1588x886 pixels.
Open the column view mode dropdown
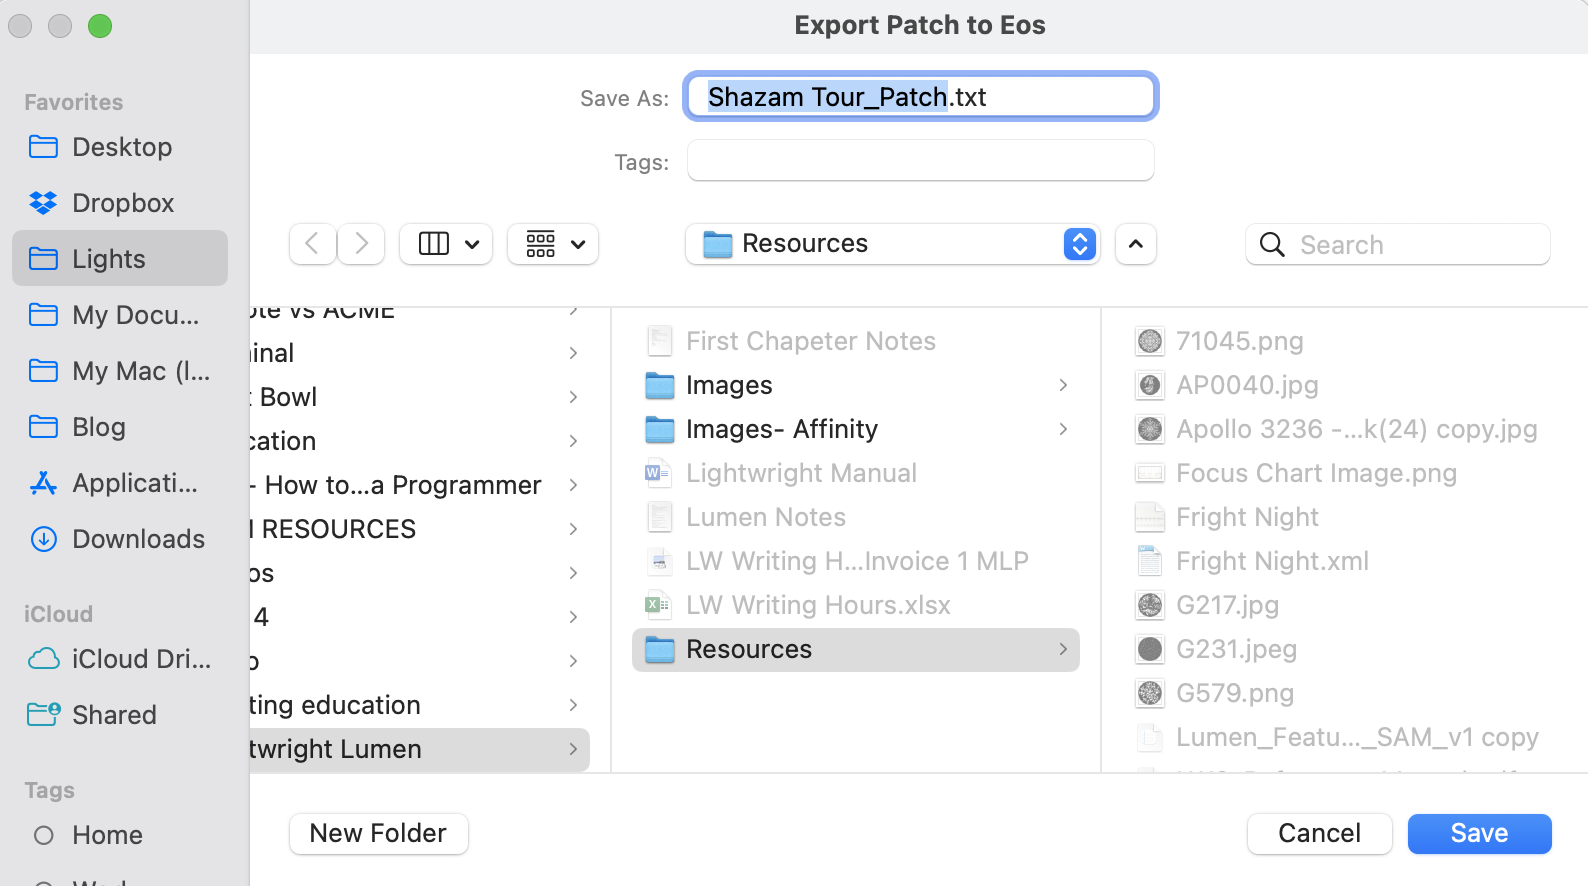[x=446, y=244]
